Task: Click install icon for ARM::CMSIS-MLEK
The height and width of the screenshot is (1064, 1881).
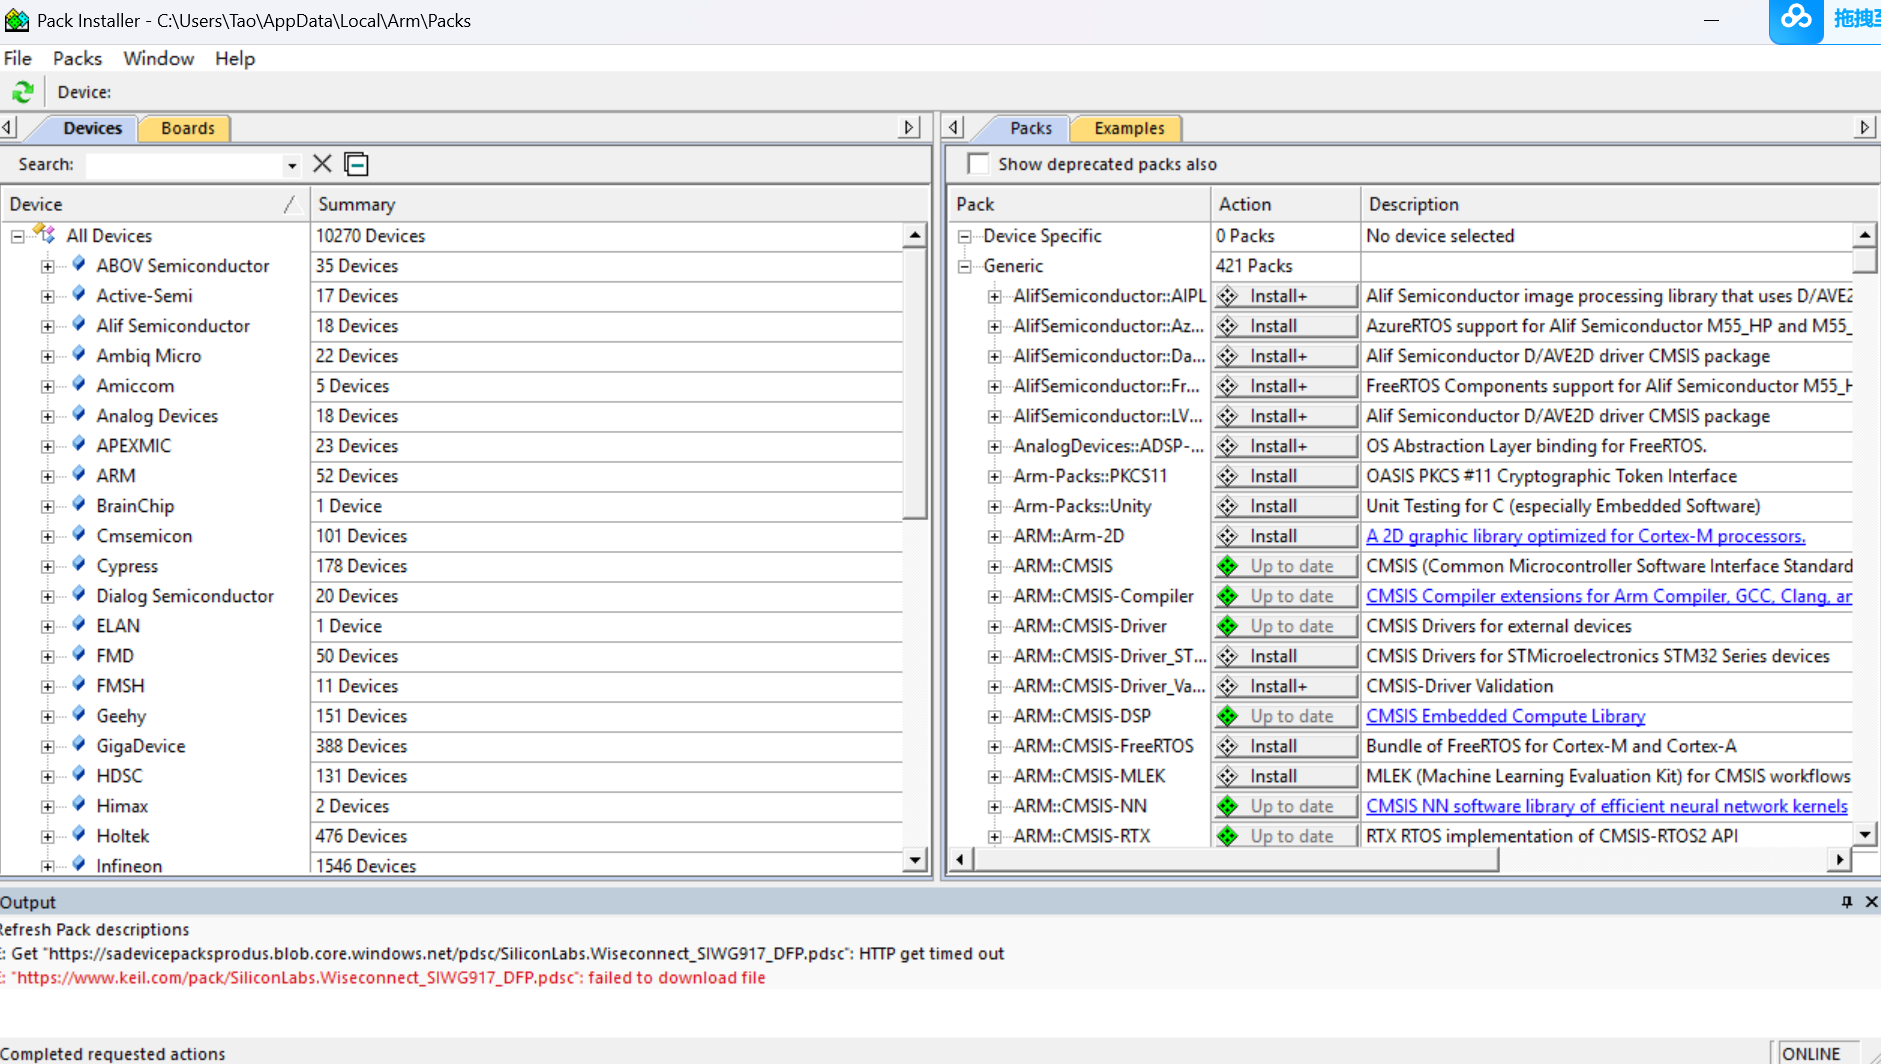Action: [x=1228, y=776]
